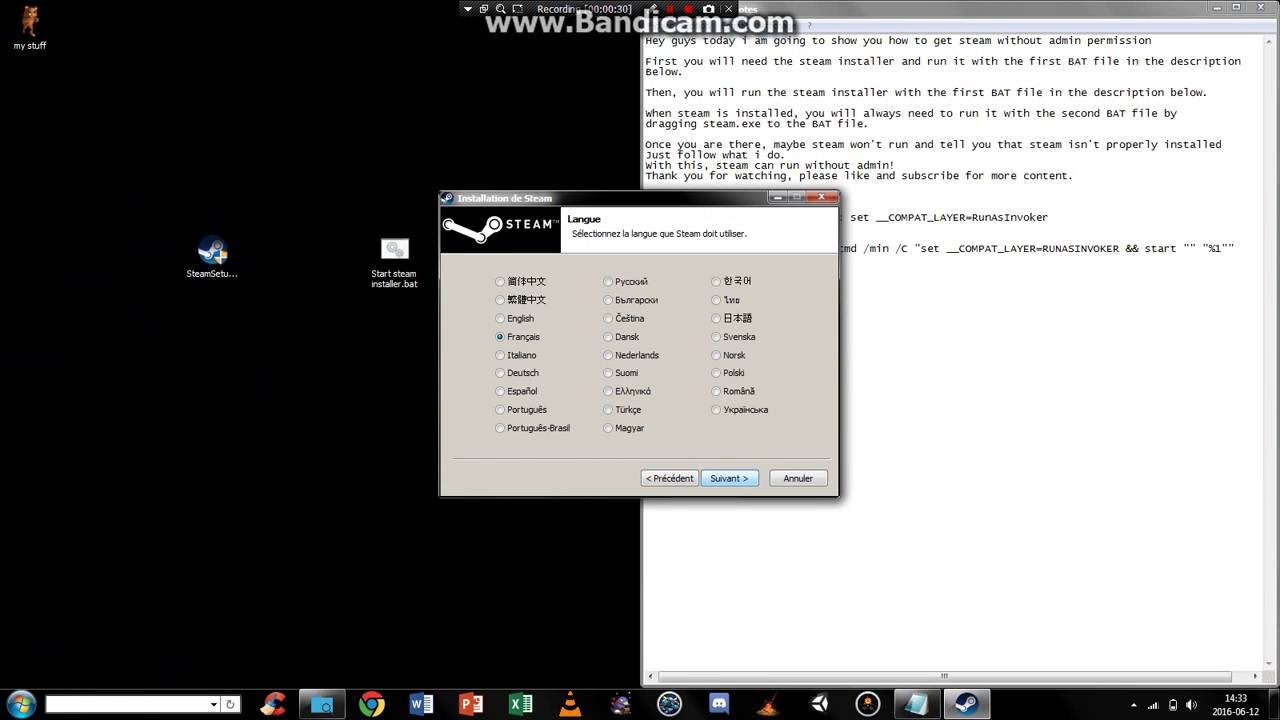This screenshot has height=720, width=1280.
Task: Open the taskbar clock showing 14:33
Action: [1236, 704]
